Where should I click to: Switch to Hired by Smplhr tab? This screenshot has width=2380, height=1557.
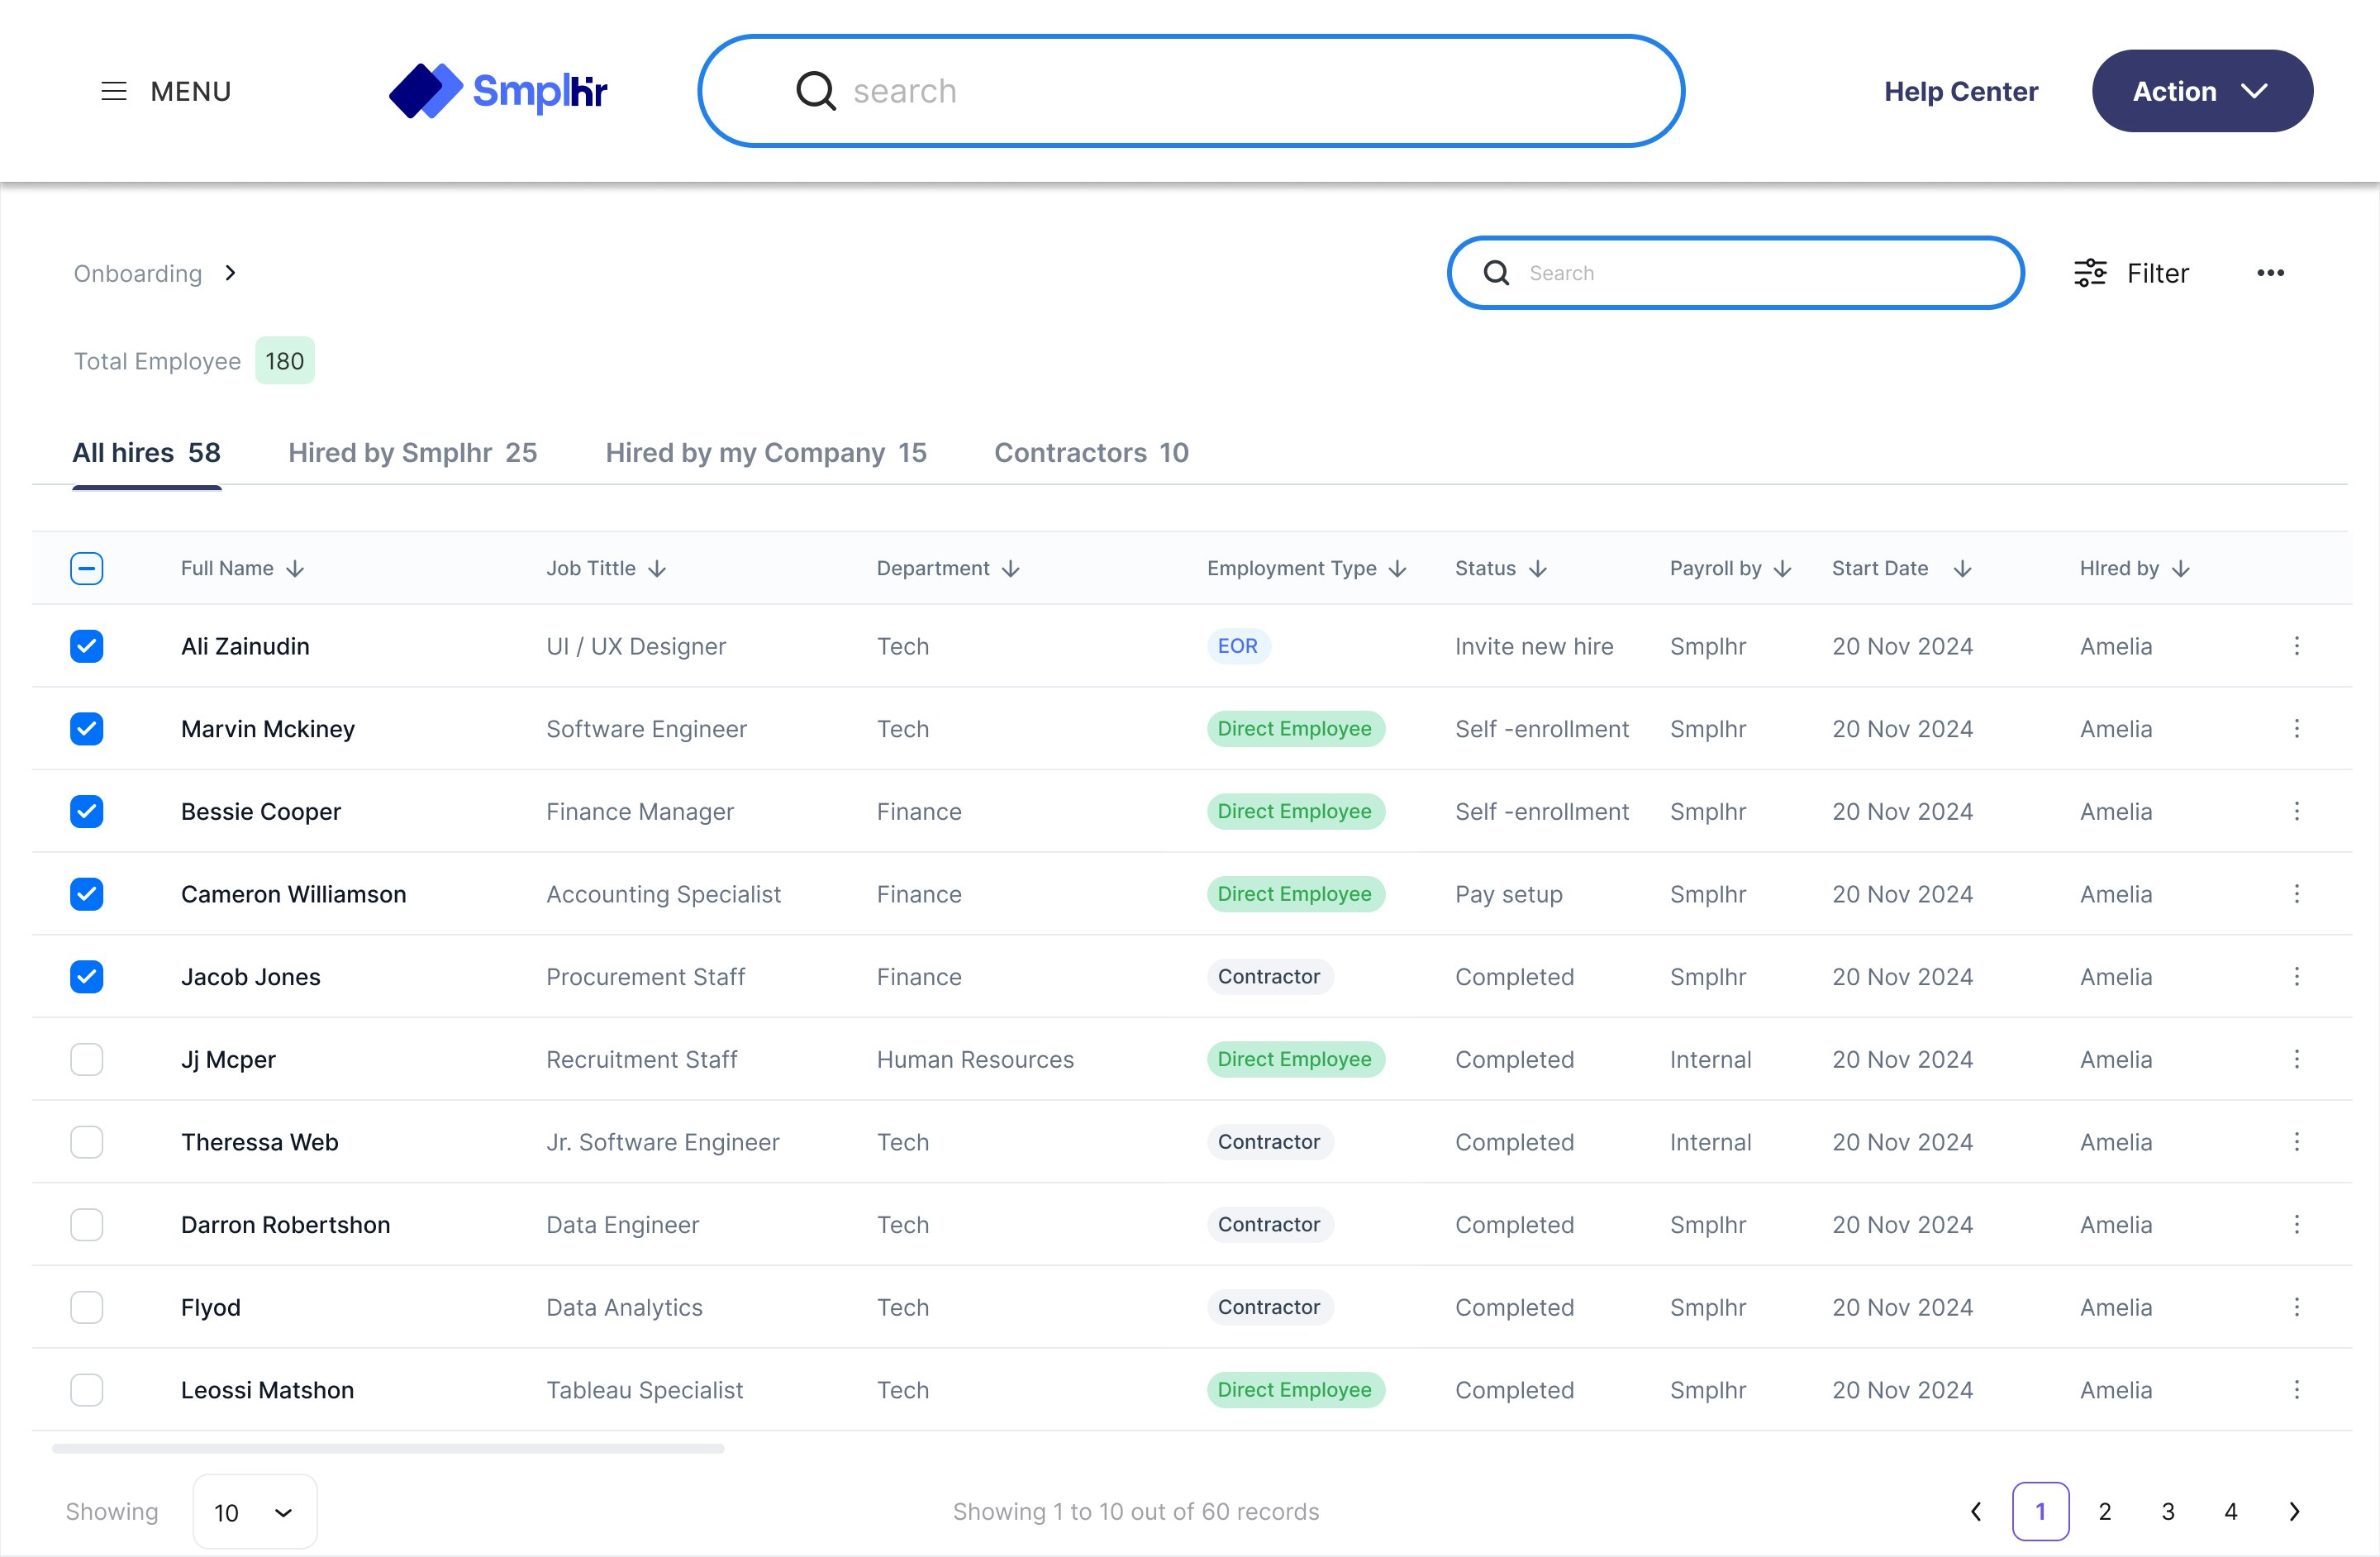pyautogui.click(x=412, y=453)
